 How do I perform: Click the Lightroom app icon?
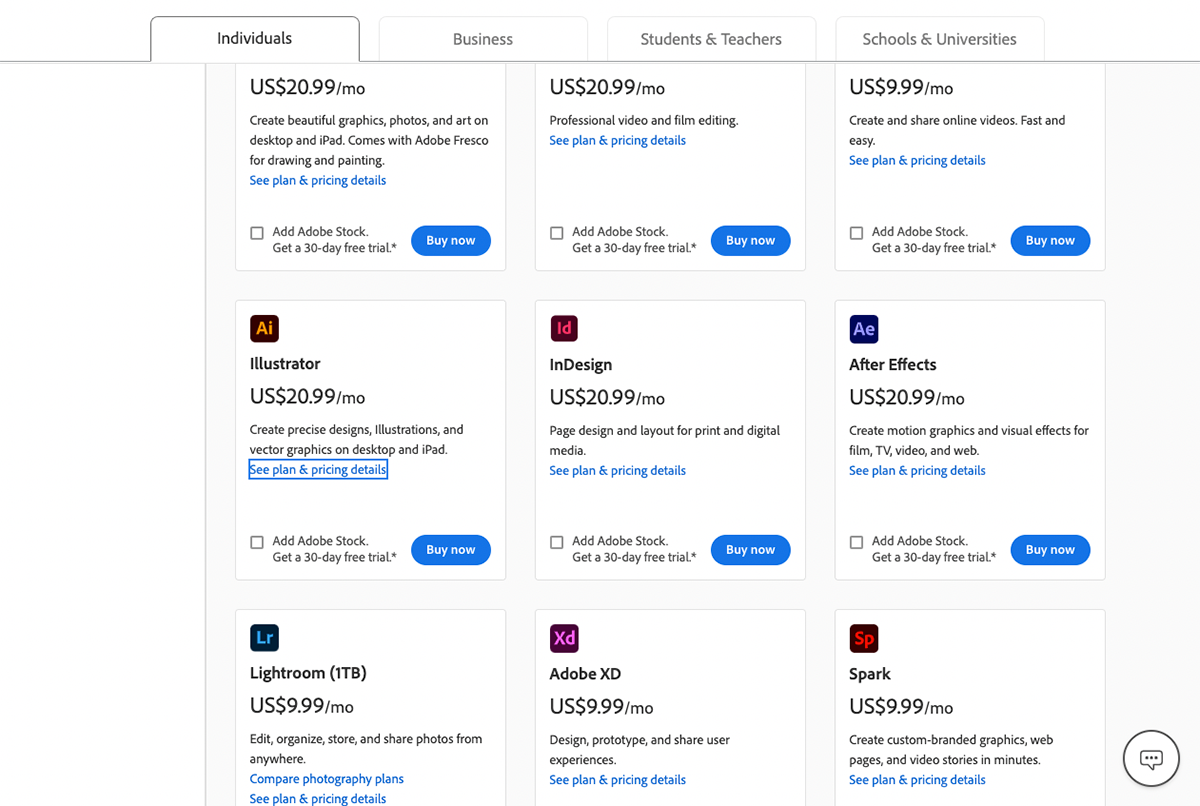pyautogui.click(x=264, y=637)
